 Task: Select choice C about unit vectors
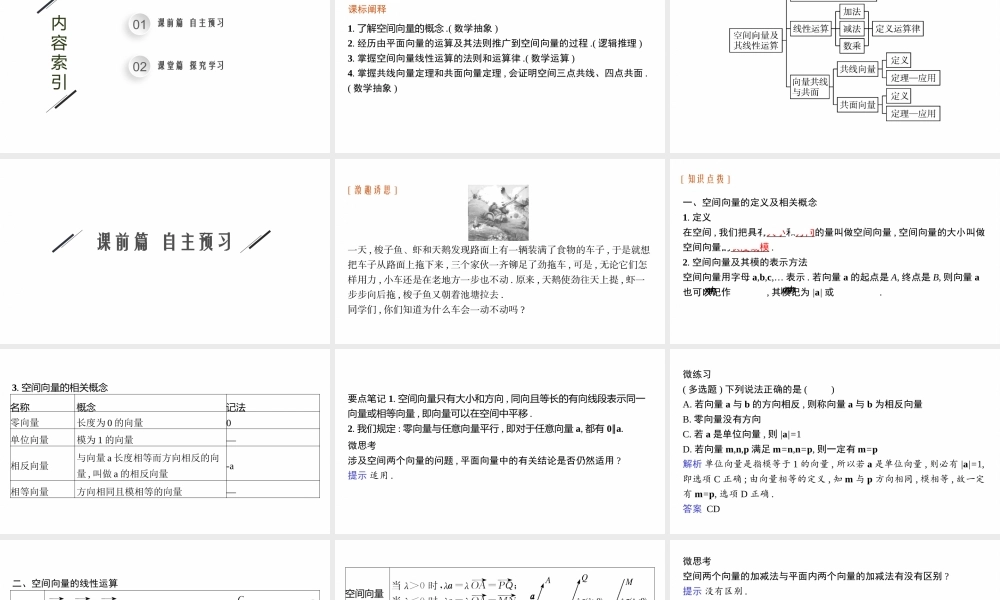[745, 432]
